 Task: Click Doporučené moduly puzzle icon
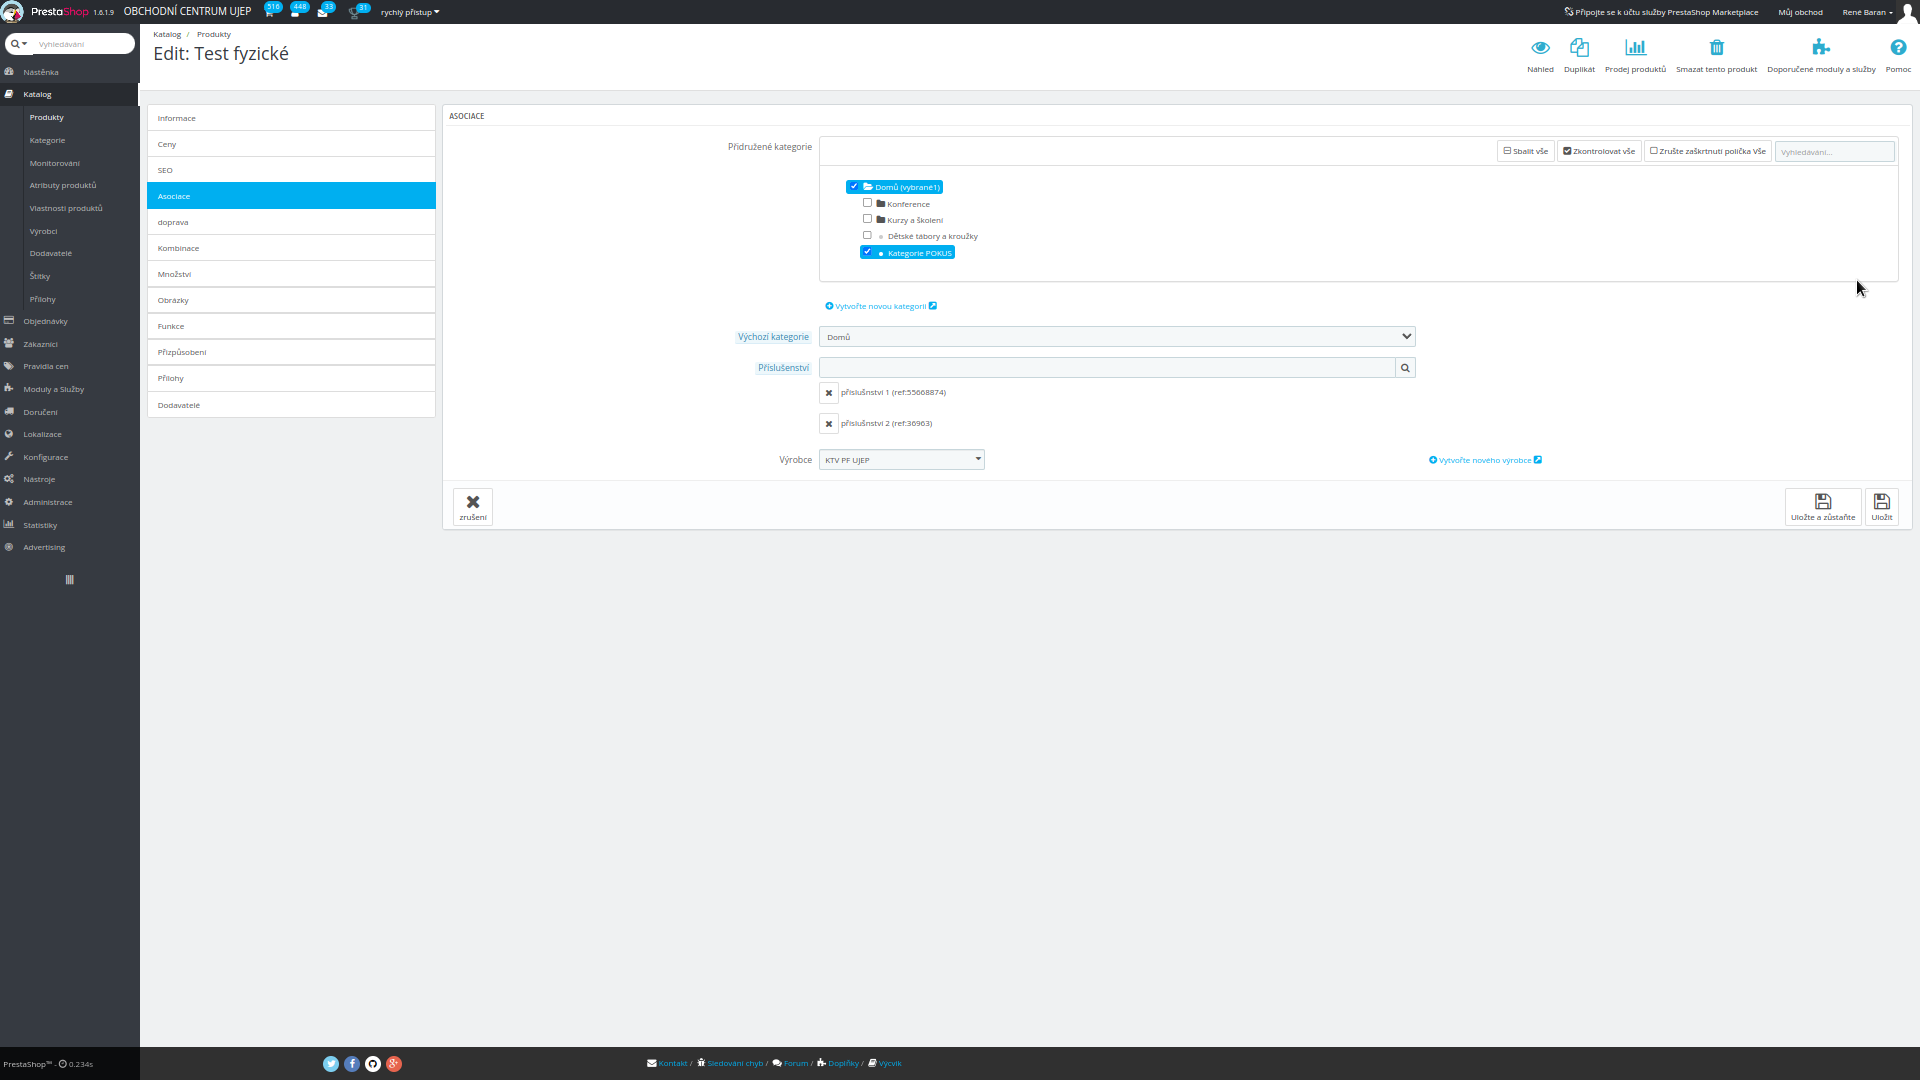pos(1820,48)
